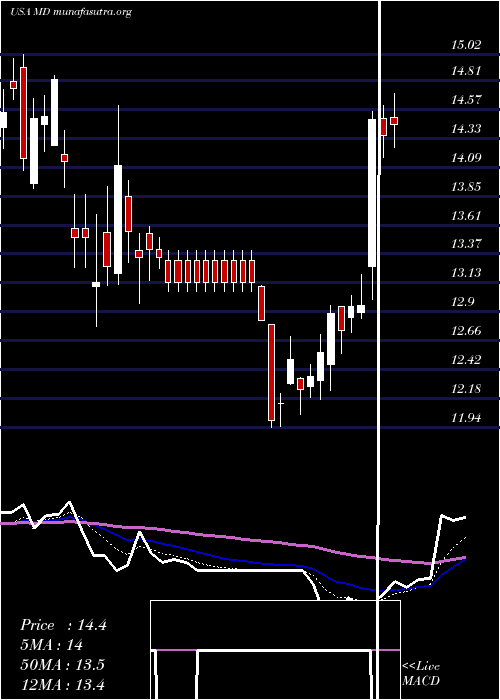Click the 12MA : 13.4 readout
The height and width of the screenshot is (700, 500).
[62, 684]
